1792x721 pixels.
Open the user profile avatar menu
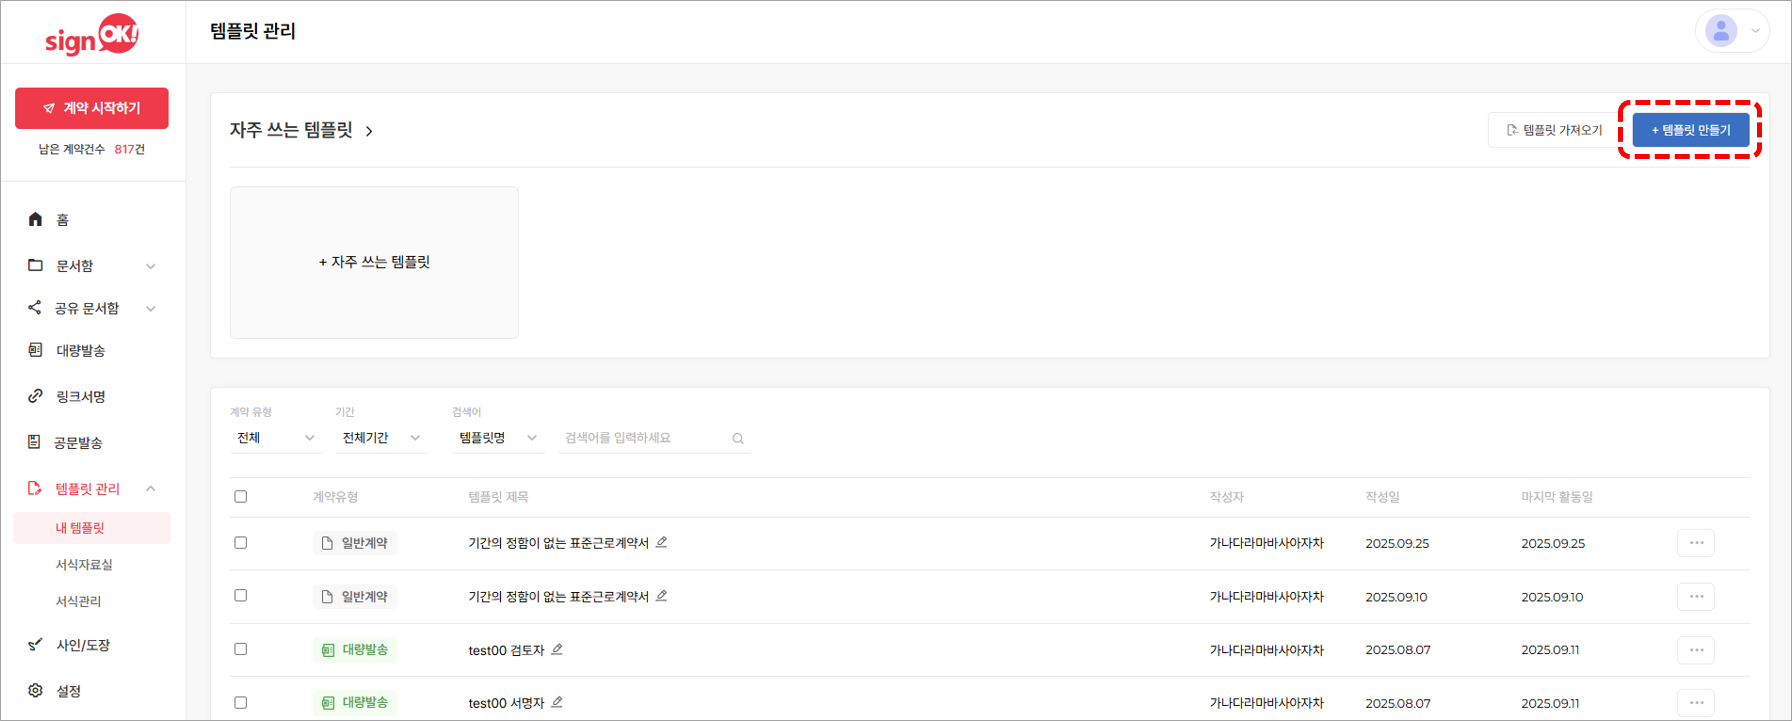point(1730,31)
